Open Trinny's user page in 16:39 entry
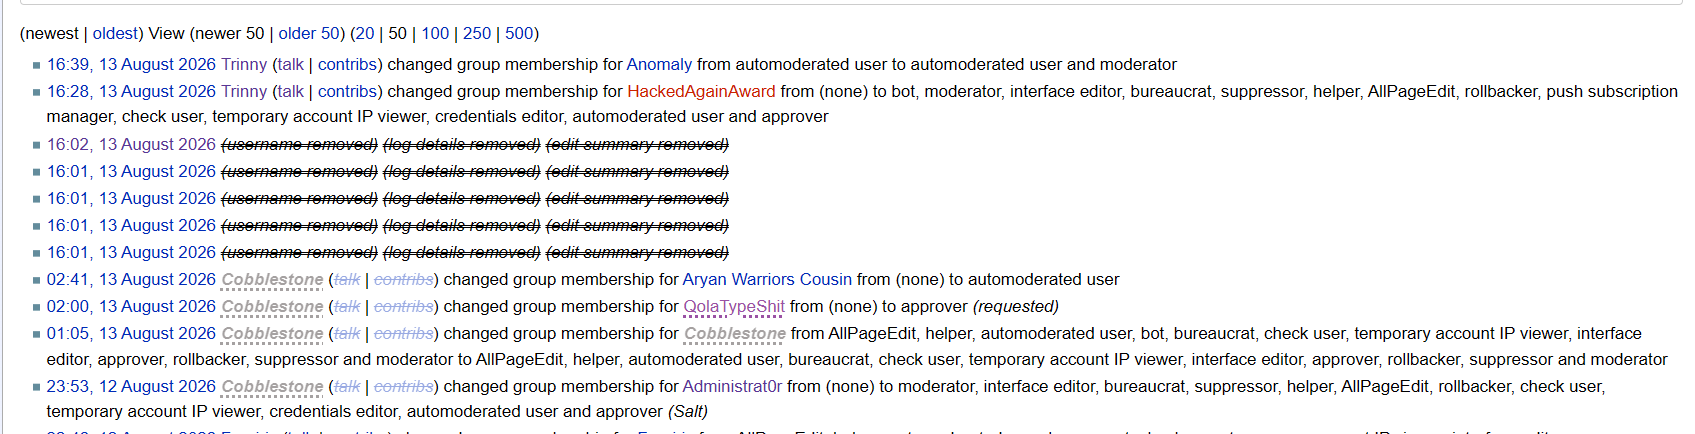Image resolution: width=1695 pixels, height=434 pixels. pyautogui.click(x=244, y=65)
